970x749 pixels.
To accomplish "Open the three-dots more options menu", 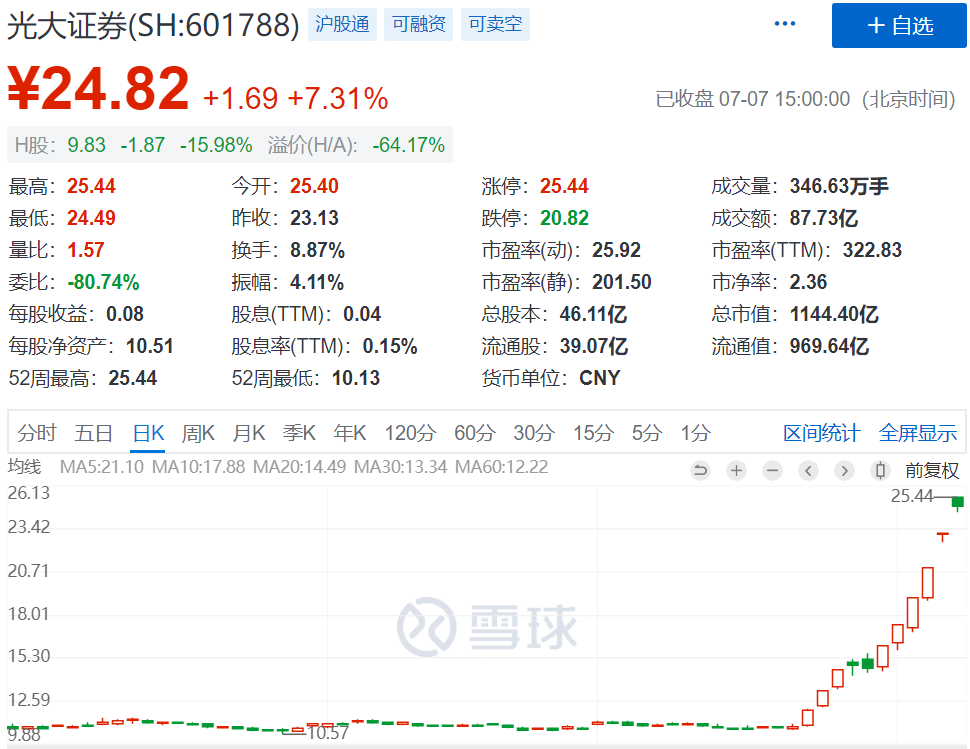I will tap(785, 24).
